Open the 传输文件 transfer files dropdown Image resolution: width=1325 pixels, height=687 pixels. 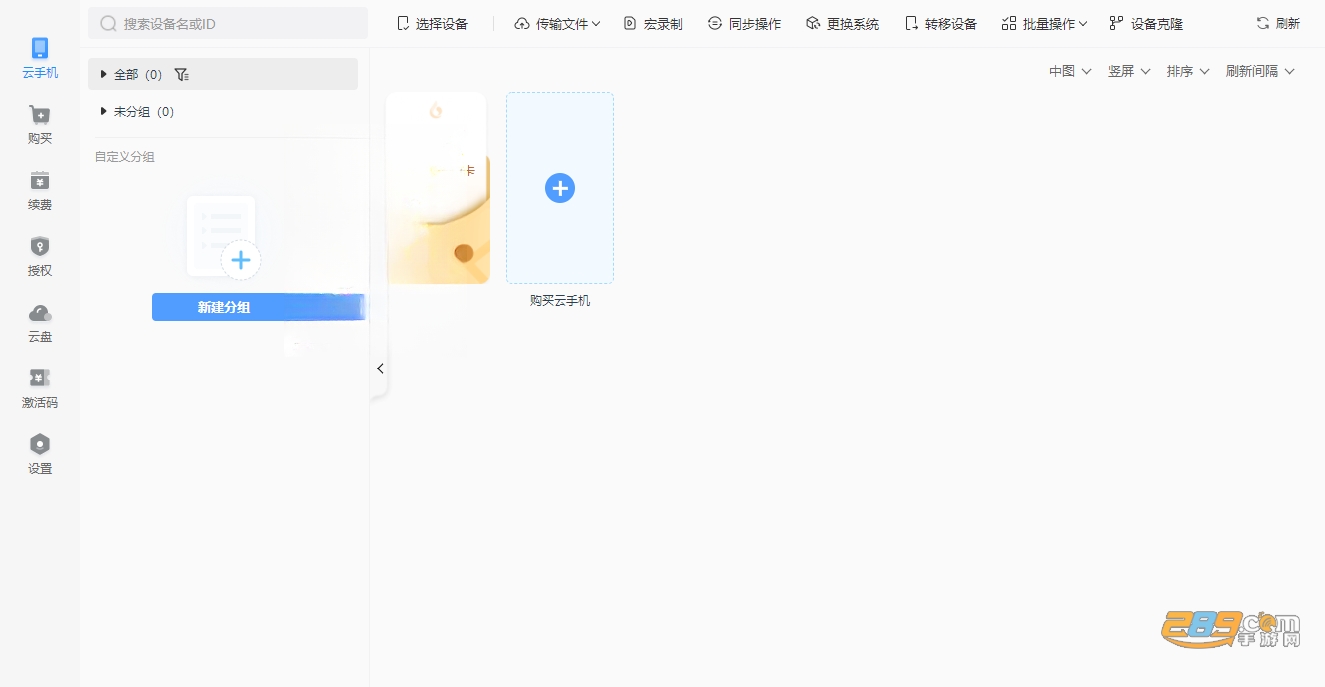(x=557, y=23)
